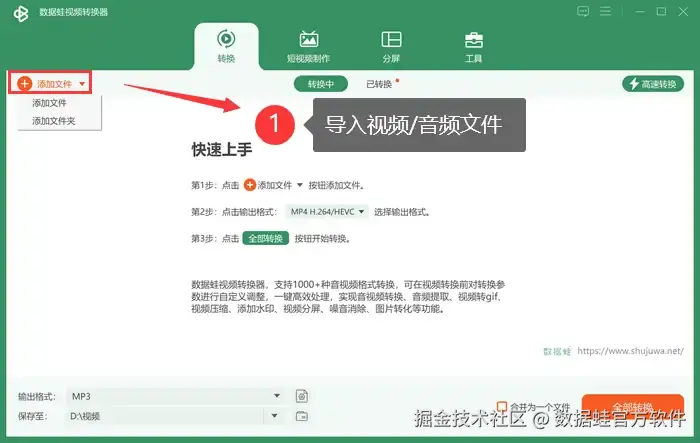Image resolution: width=700 pixels, height=443 pixels.
Task: Open the https://www.shujuwa.net/ link
Action: pos(630,351)
